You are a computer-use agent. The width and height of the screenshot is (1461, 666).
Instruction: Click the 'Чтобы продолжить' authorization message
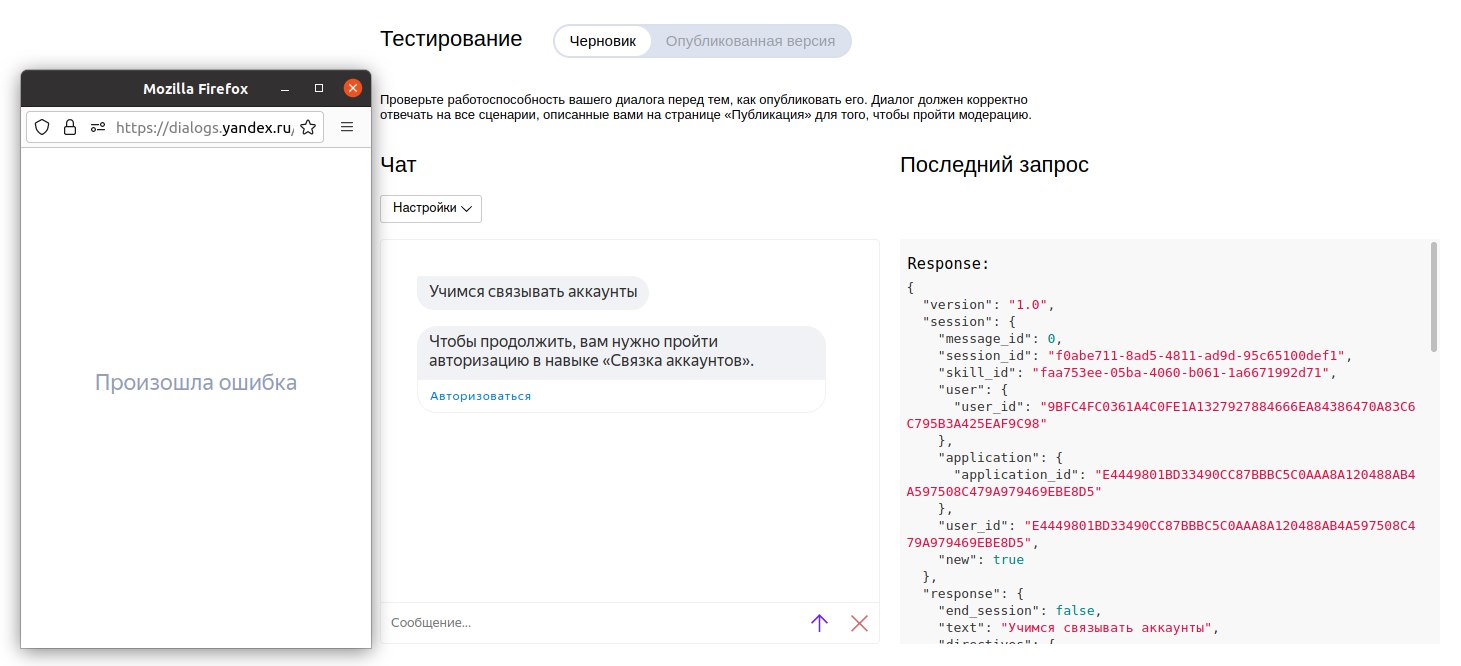pos(621,351)
